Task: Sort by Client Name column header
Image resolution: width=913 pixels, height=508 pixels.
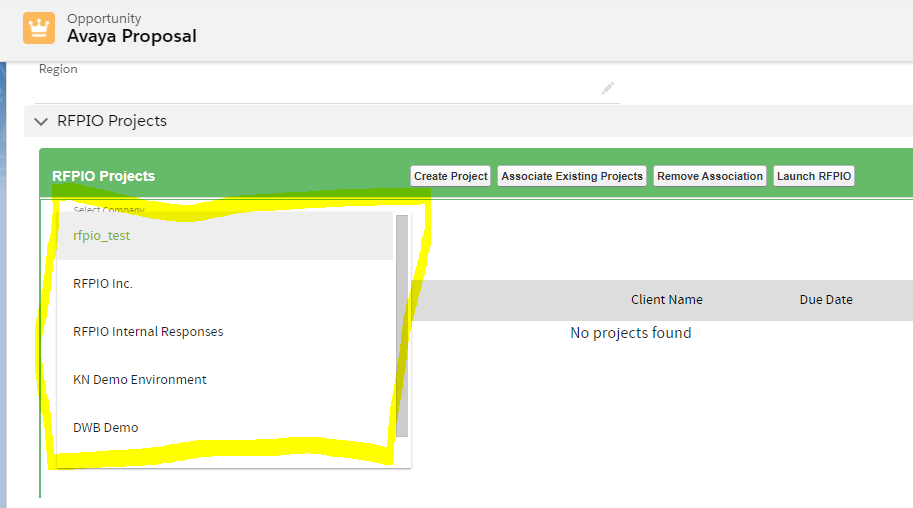Action: point(667,299)
